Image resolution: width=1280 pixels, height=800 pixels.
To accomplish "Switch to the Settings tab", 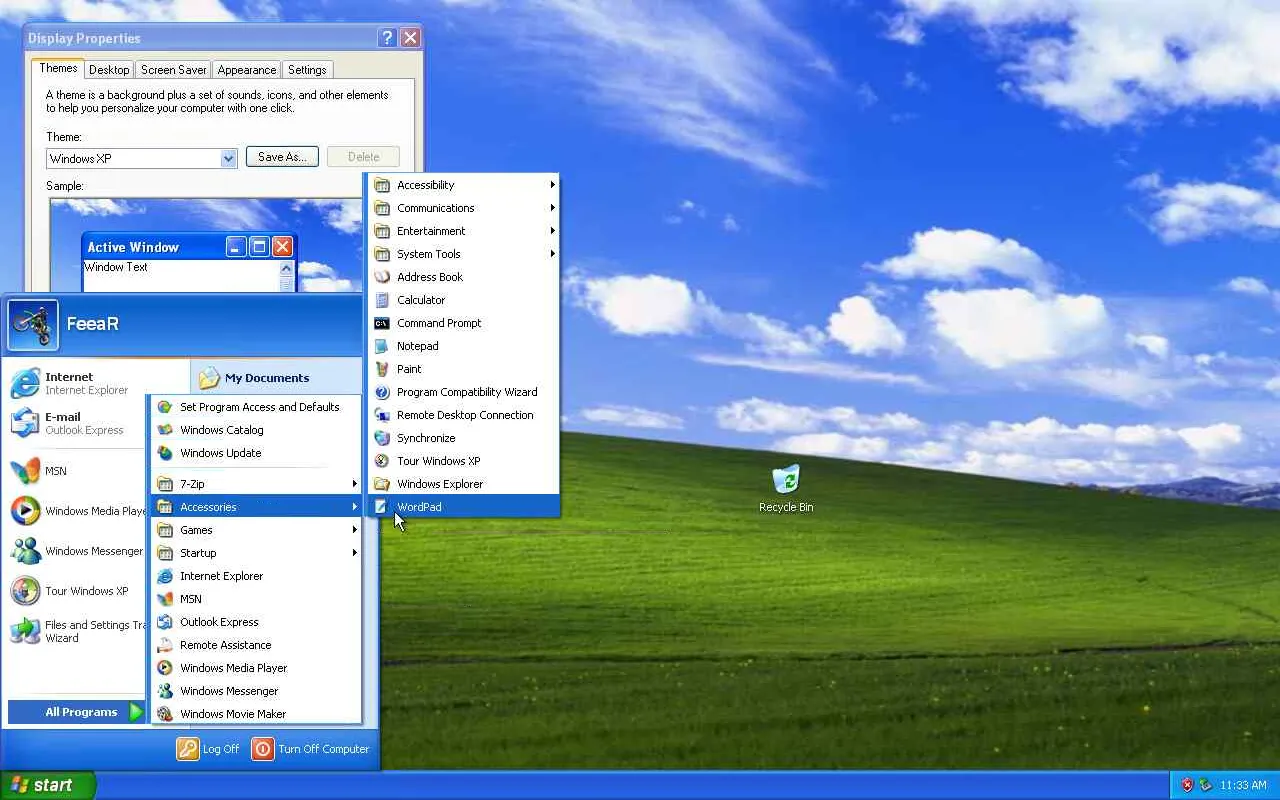I will tap(307, 70).
